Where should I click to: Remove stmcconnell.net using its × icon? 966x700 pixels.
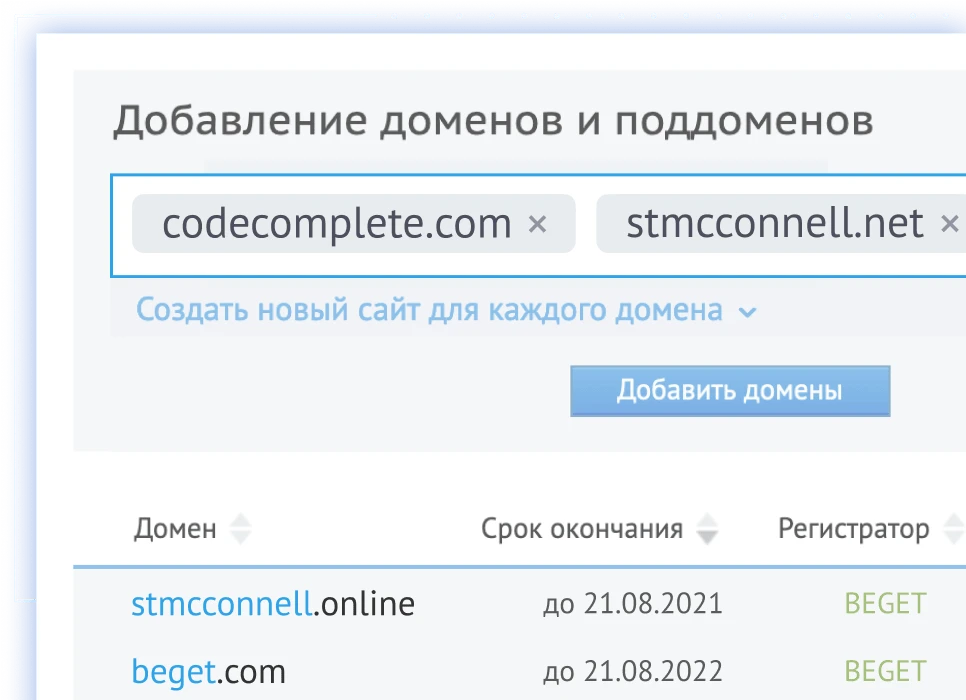pyautogui.click(x=948, y=223)
